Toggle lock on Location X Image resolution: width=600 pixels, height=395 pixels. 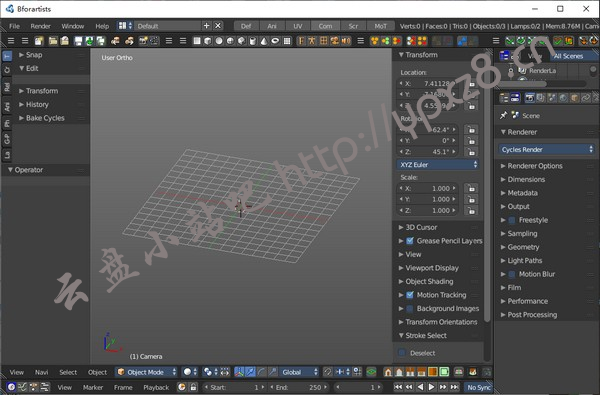point(471,83)
